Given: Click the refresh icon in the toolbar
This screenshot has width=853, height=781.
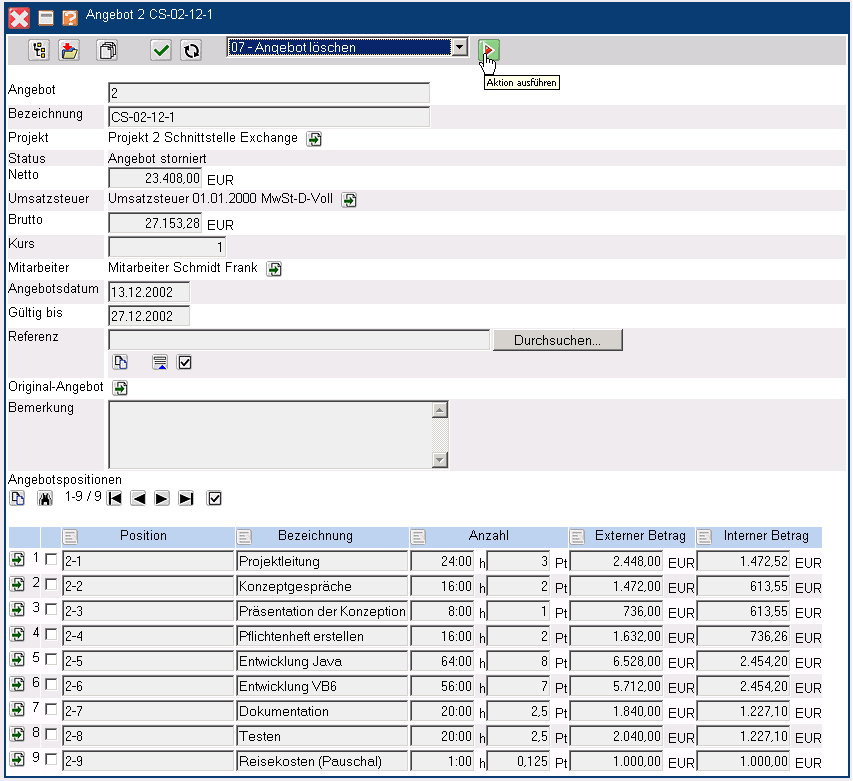Looking at the screenshot, I should point(191,51).
